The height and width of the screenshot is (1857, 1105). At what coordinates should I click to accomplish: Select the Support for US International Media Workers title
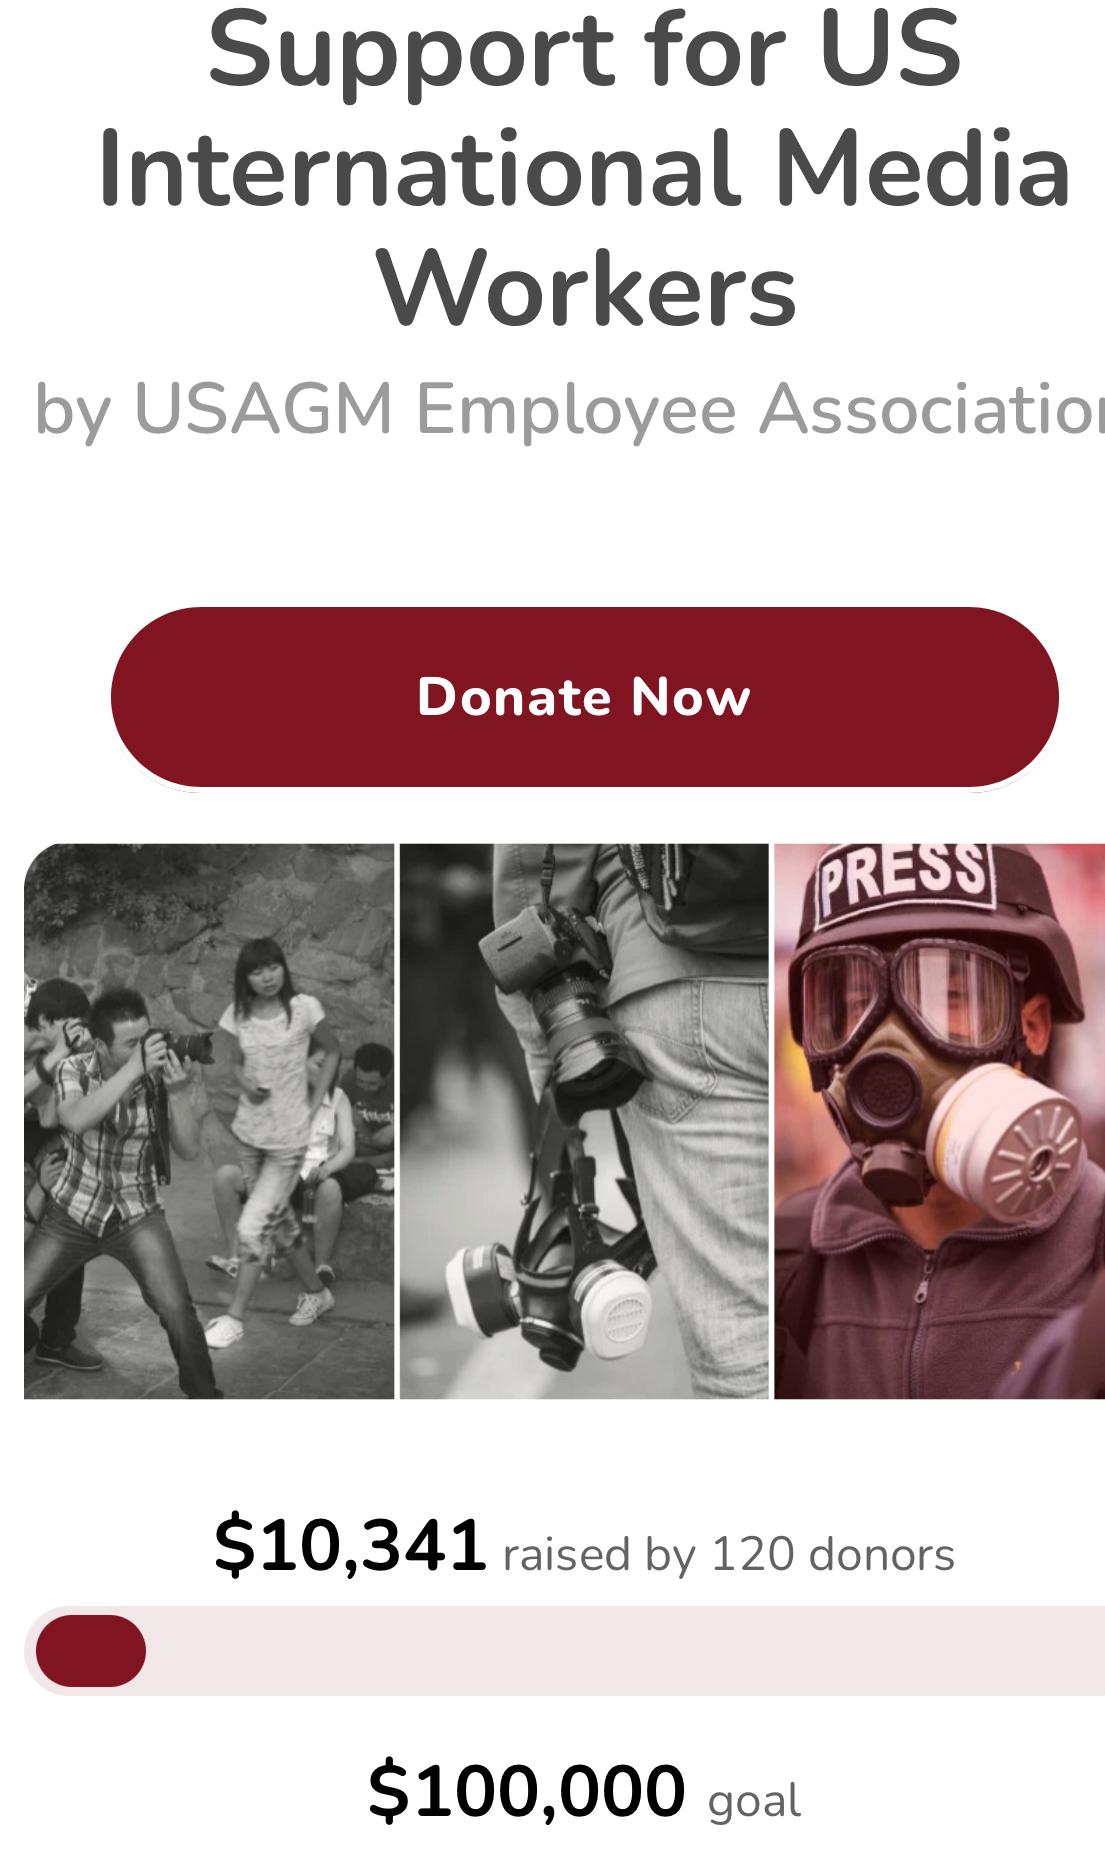coord(584,168)
